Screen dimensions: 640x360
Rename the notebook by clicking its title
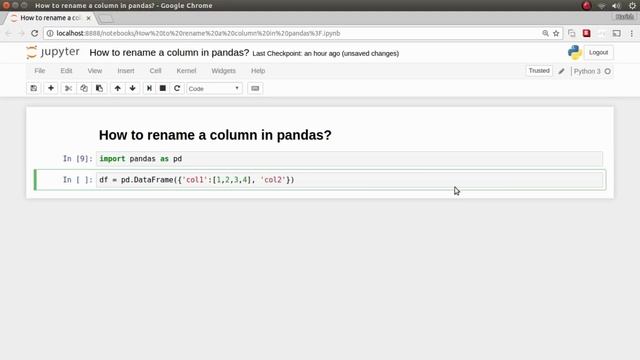169,53
